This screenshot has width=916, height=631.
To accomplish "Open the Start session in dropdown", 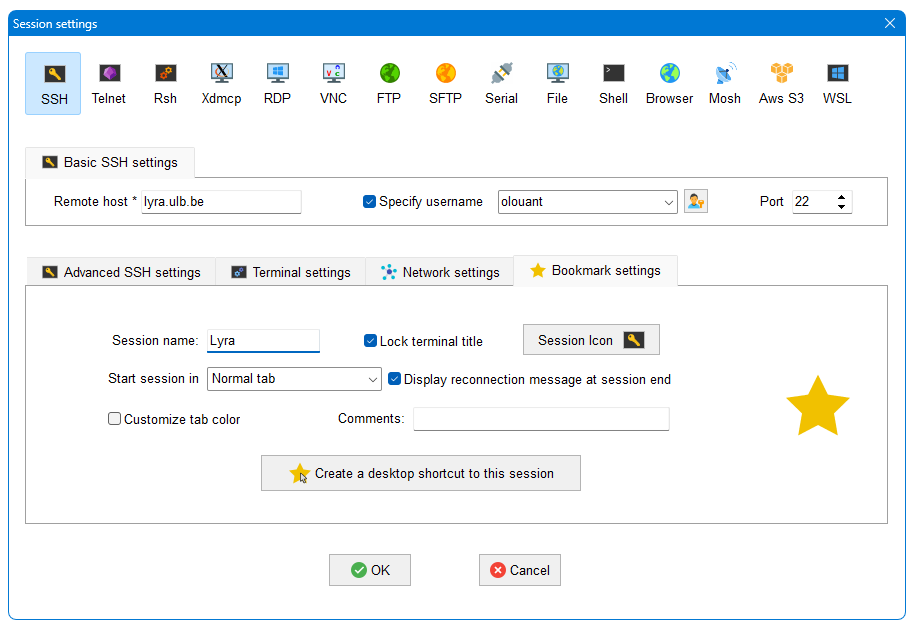I will point(372,379).
